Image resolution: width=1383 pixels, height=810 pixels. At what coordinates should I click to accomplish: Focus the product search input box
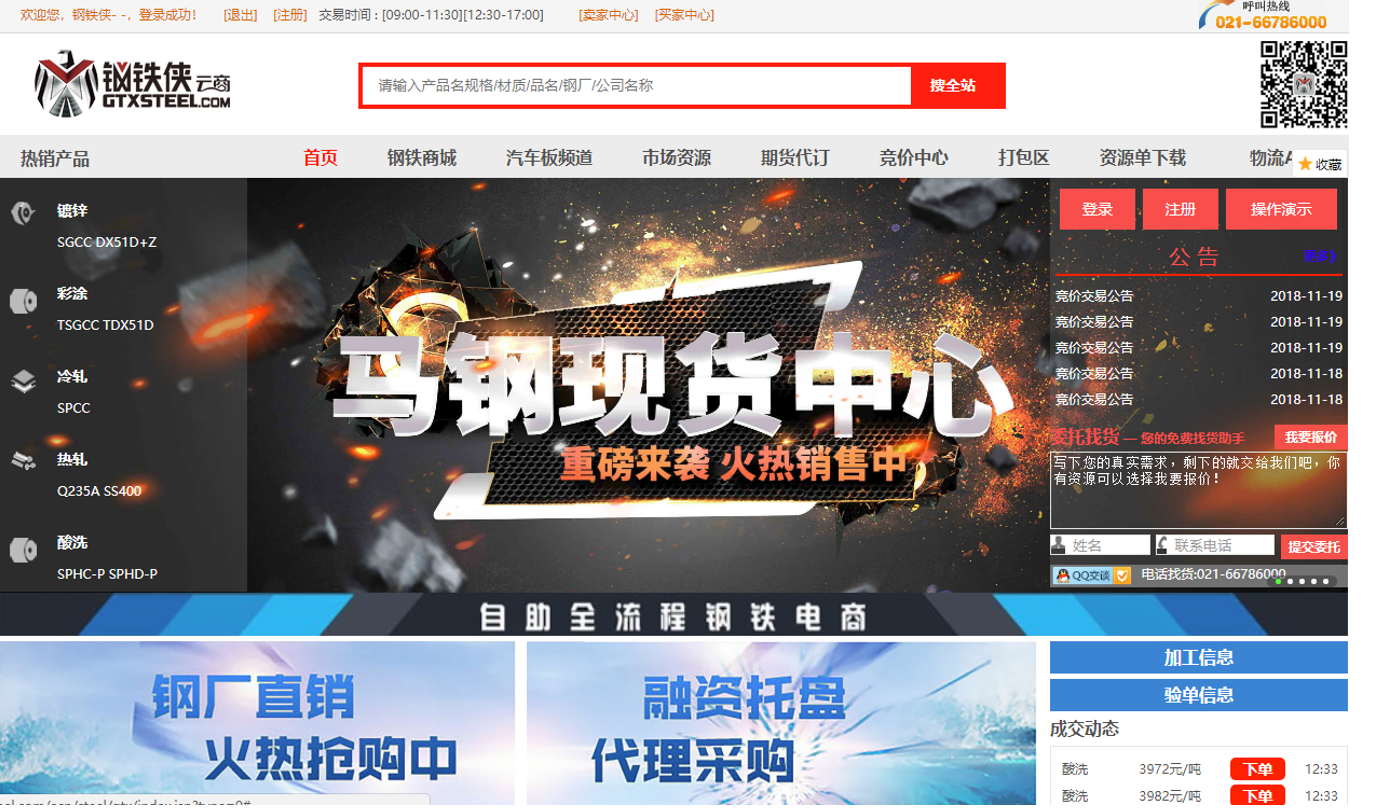click(636, 86)
